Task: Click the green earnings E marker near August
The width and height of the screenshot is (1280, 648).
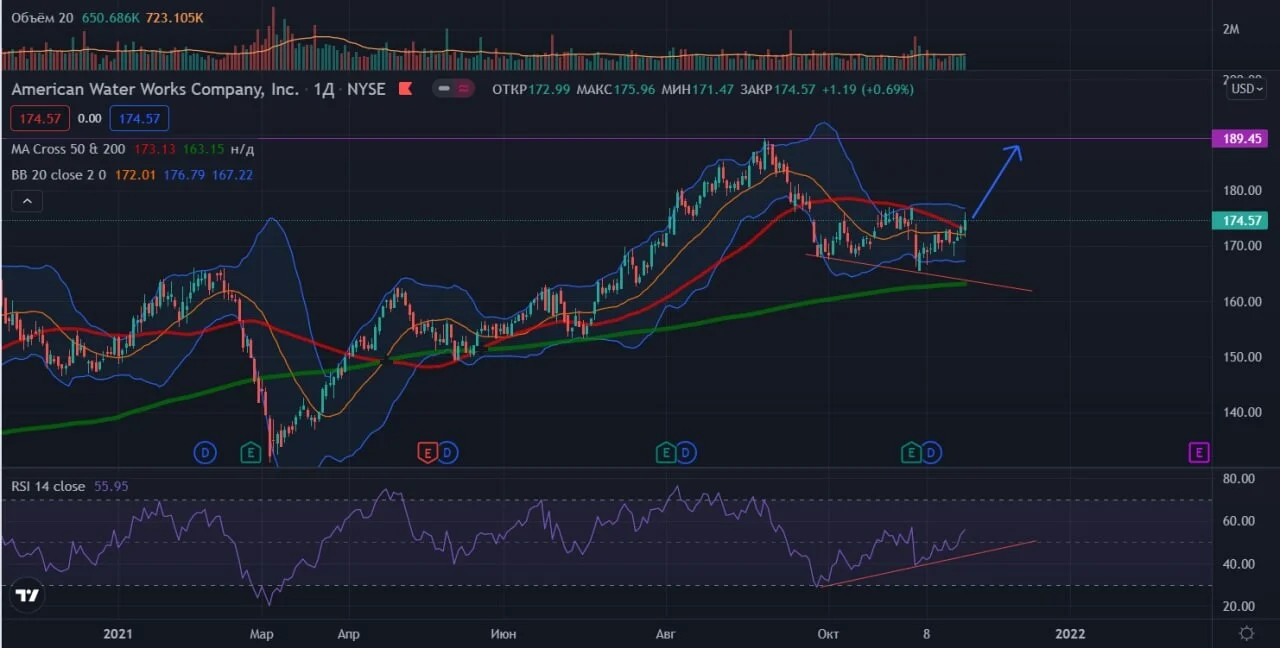Action: (665, 454)
